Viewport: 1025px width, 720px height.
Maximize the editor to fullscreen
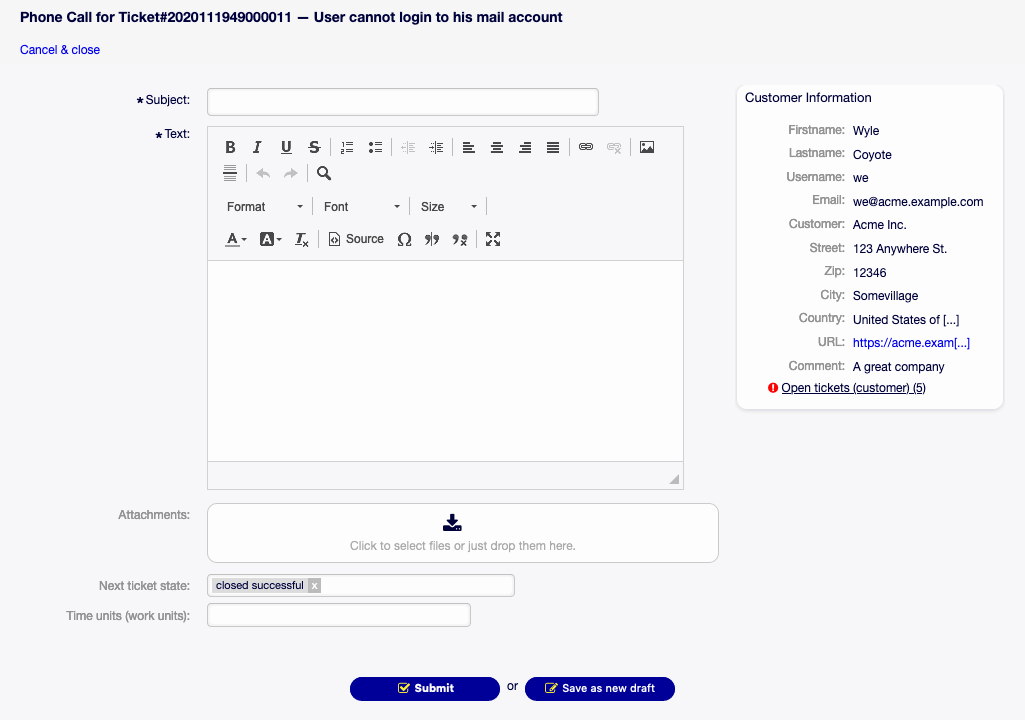[x=493, y=239]
